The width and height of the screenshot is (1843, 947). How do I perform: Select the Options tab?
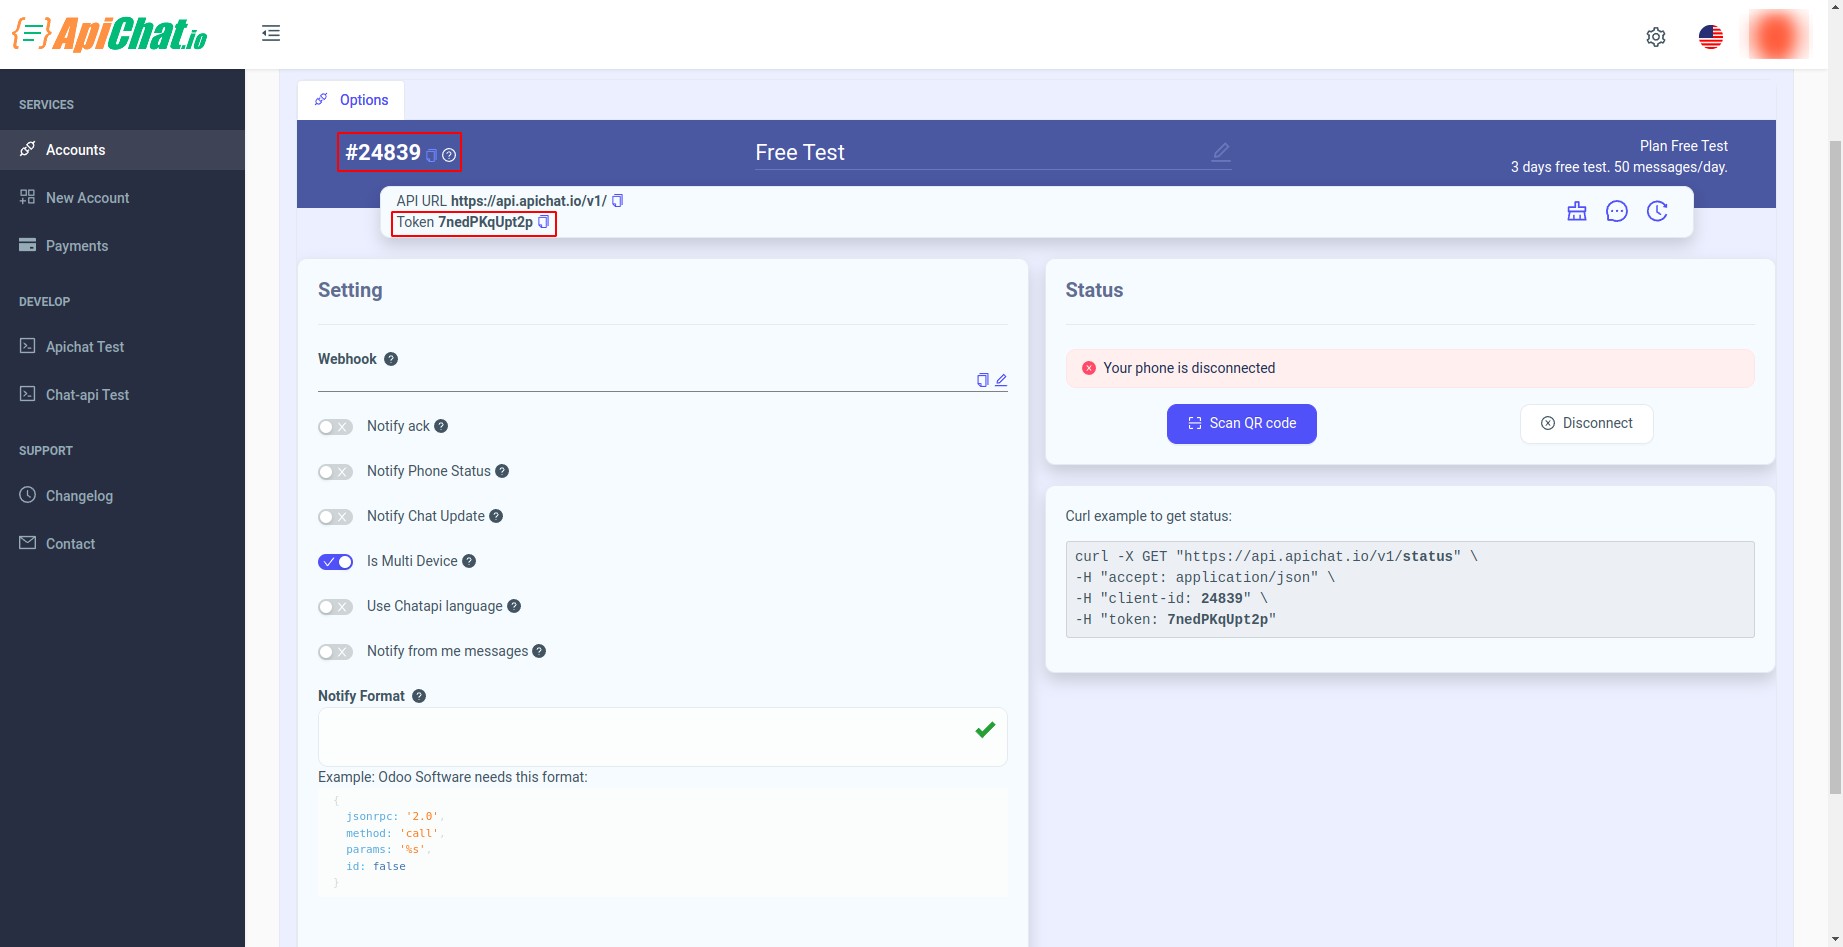(x=351, y=100)
